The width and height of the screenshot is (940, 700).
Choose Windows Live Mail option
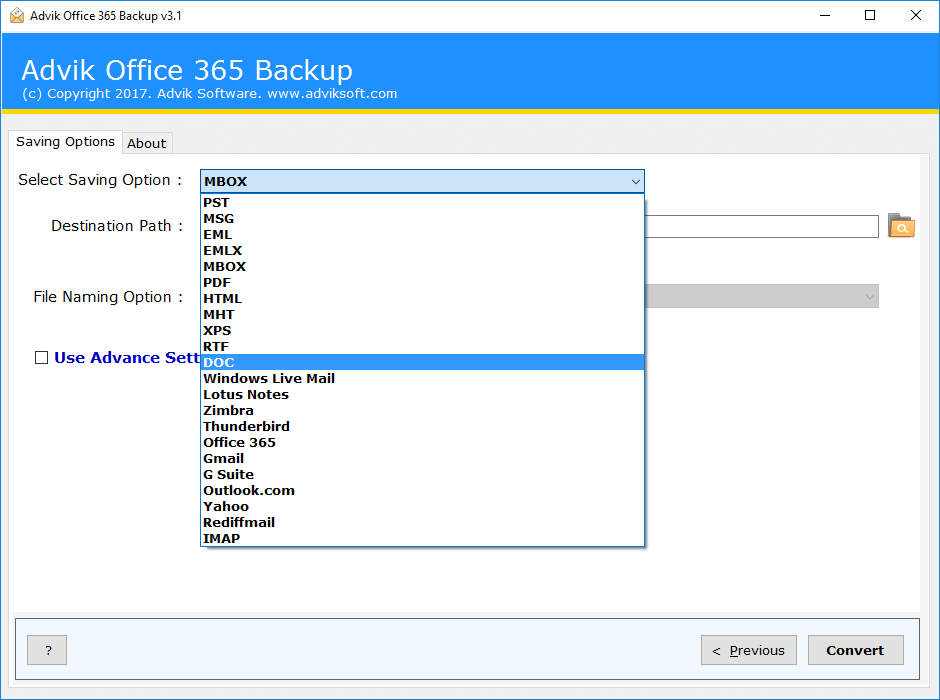click(422, 378)
